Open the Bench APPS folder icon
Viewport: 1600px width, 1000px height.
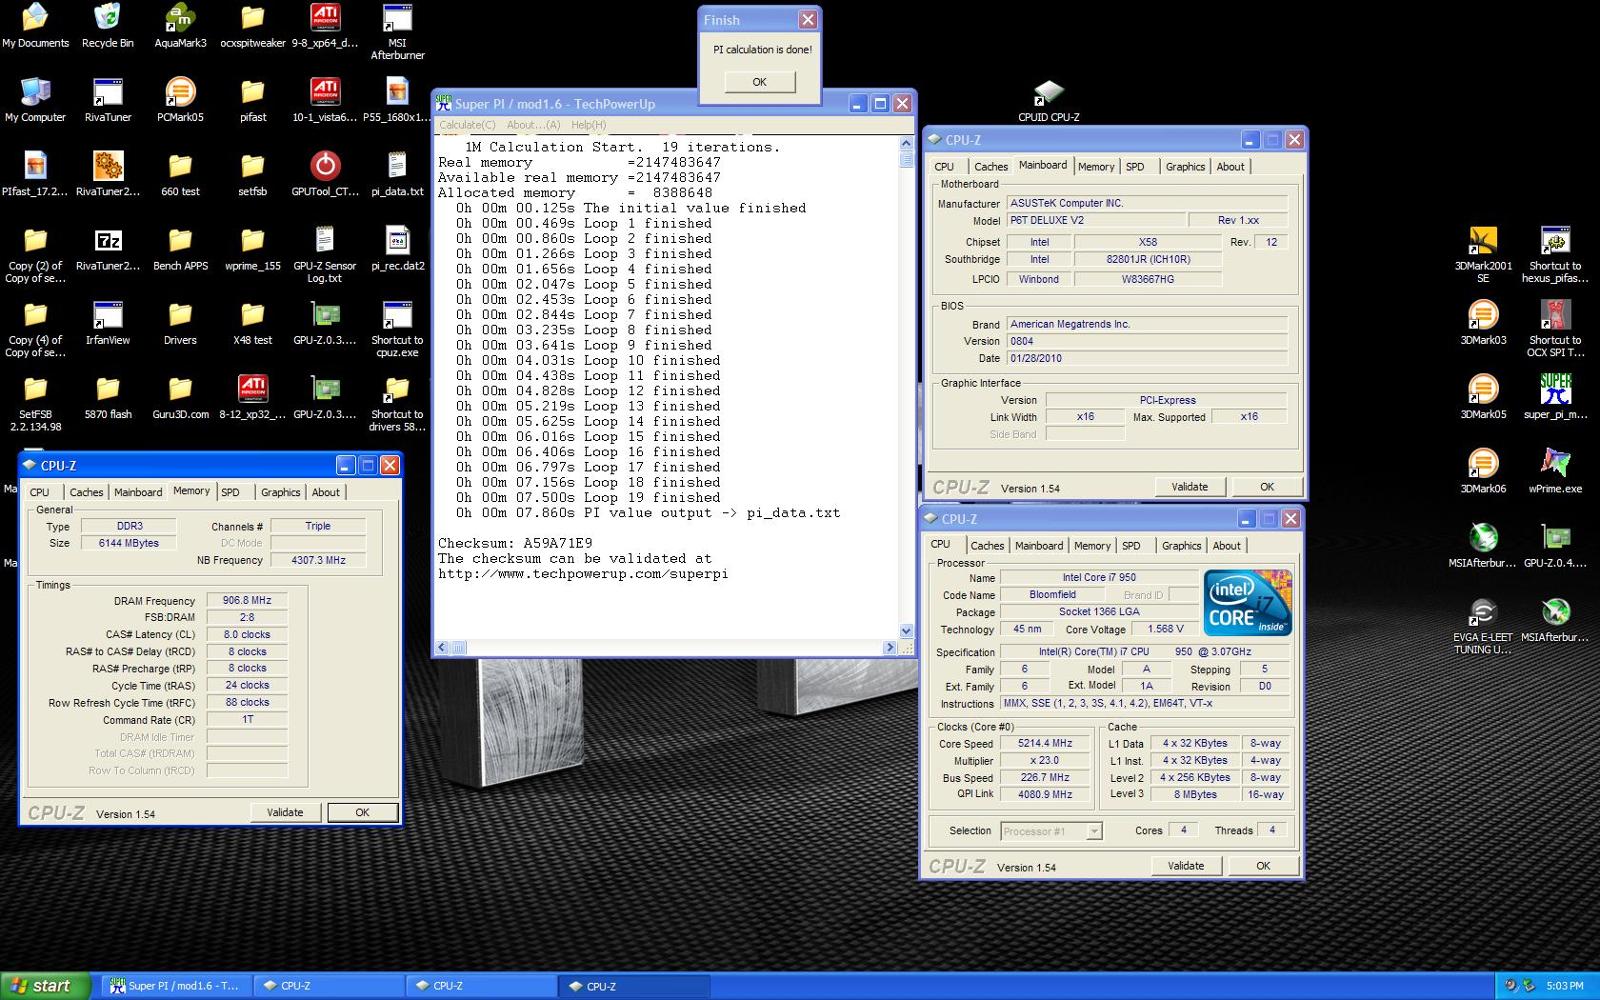[180, 248]
